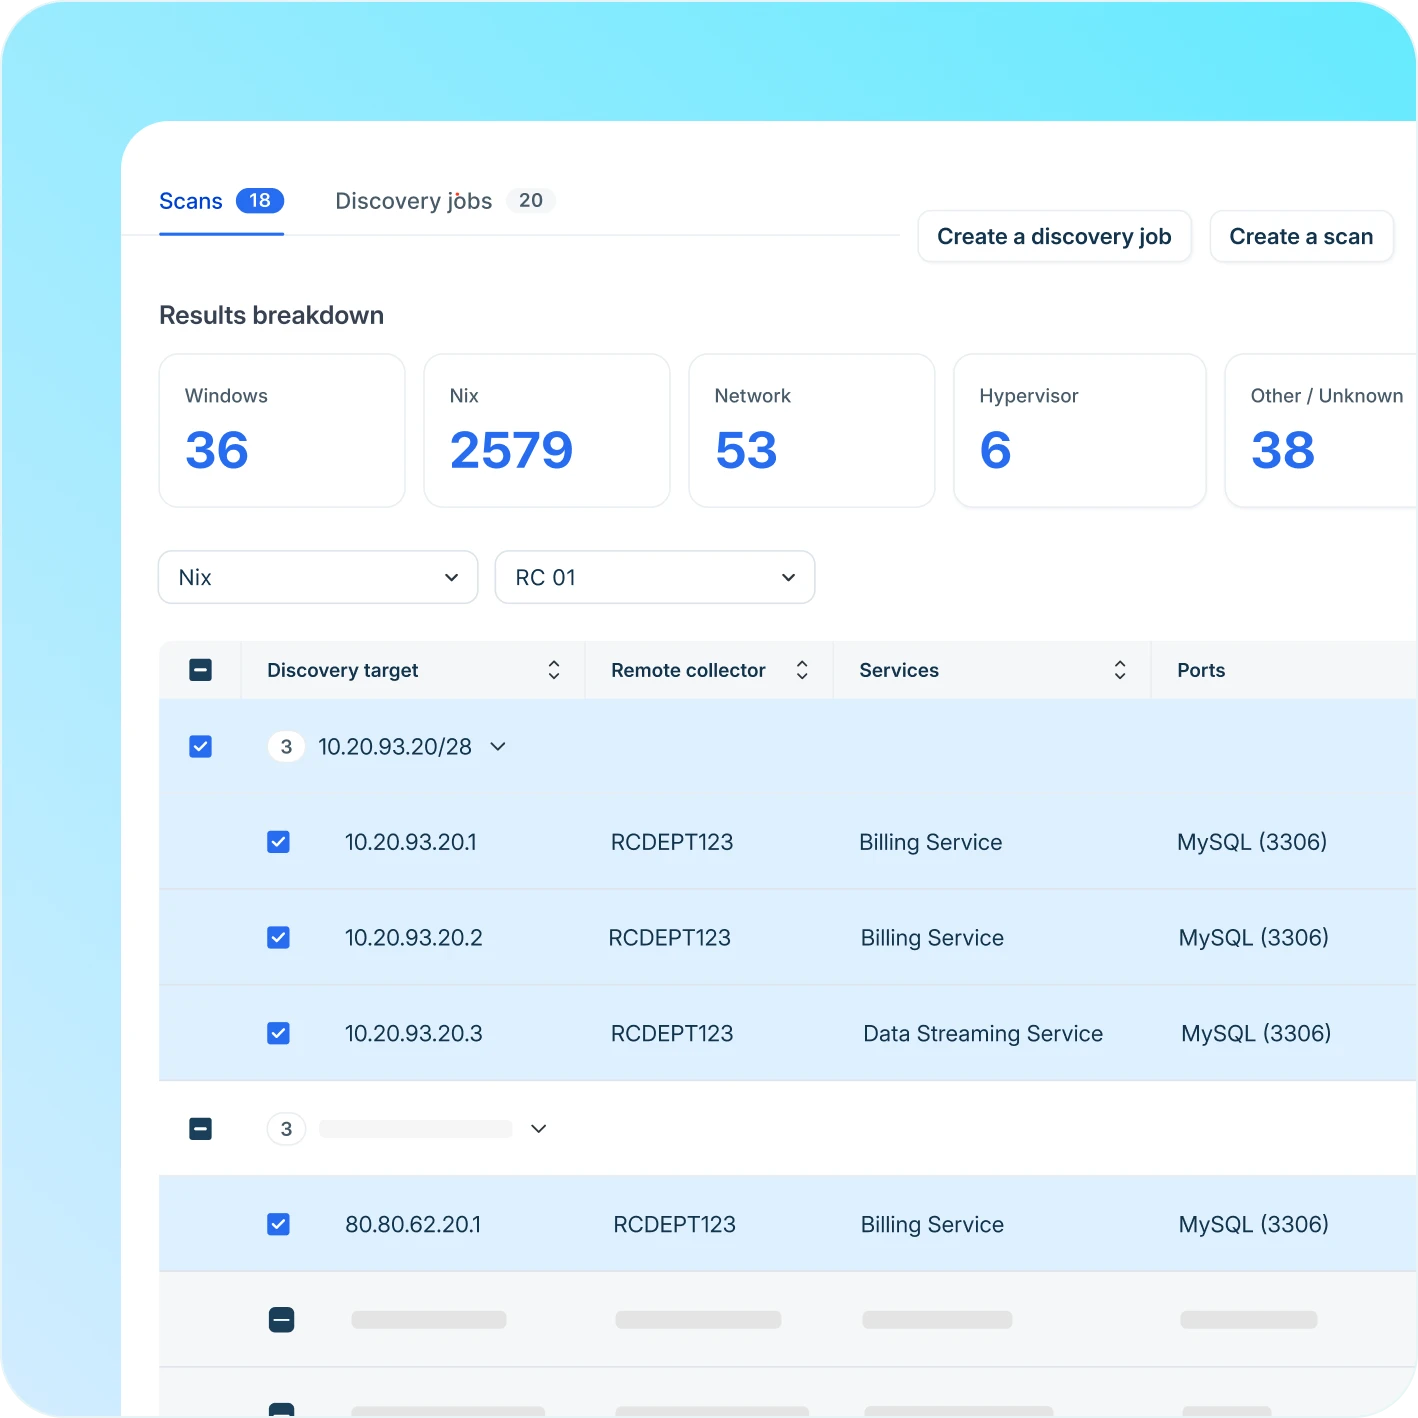Click the 18 badge on Scans tab
The image size is (1418, 1418).
tap(260, 201)
